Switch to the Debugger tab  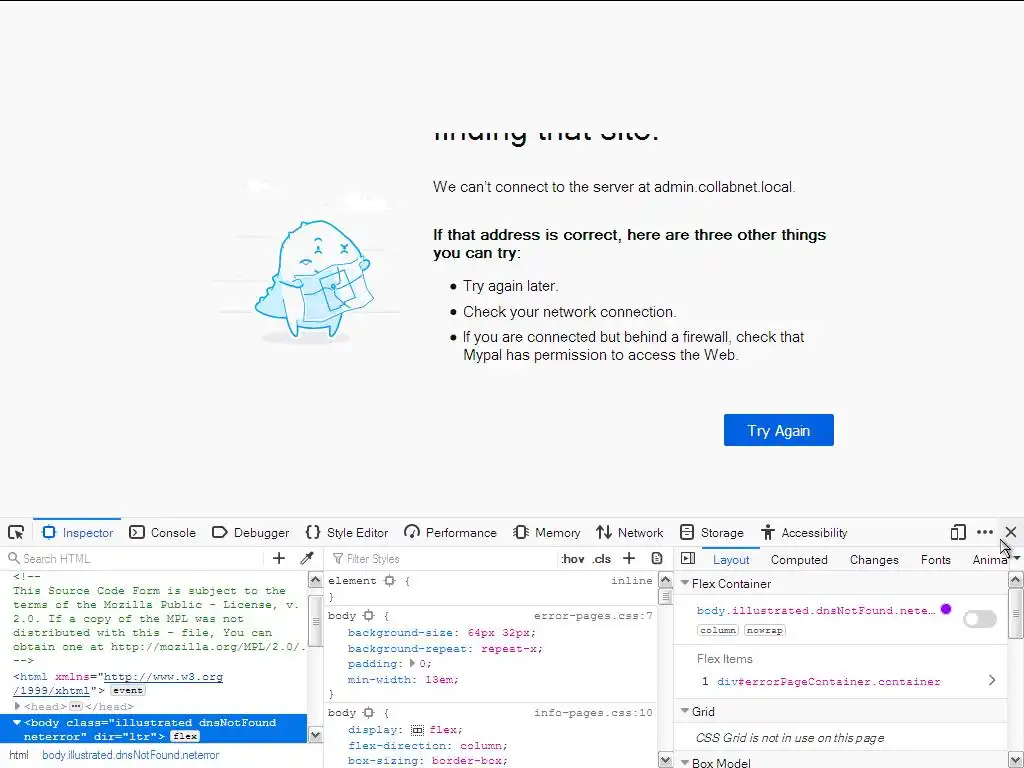coord(251,532)
